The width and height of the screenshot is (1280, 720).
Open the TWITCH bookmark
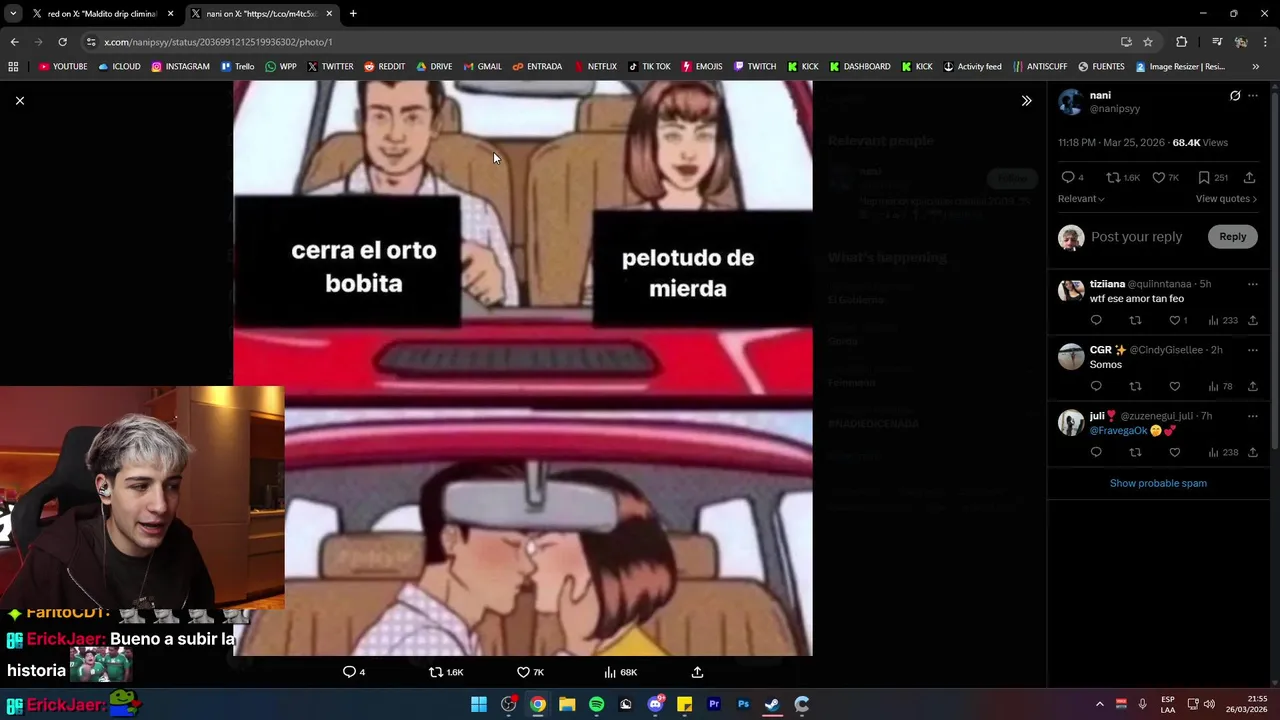point(755,67)
